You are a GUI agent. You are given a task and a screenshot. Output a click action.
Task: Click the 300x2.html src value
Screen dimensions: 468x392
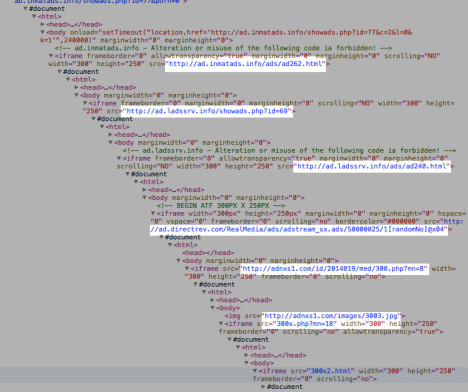click(x=330, y=371)
